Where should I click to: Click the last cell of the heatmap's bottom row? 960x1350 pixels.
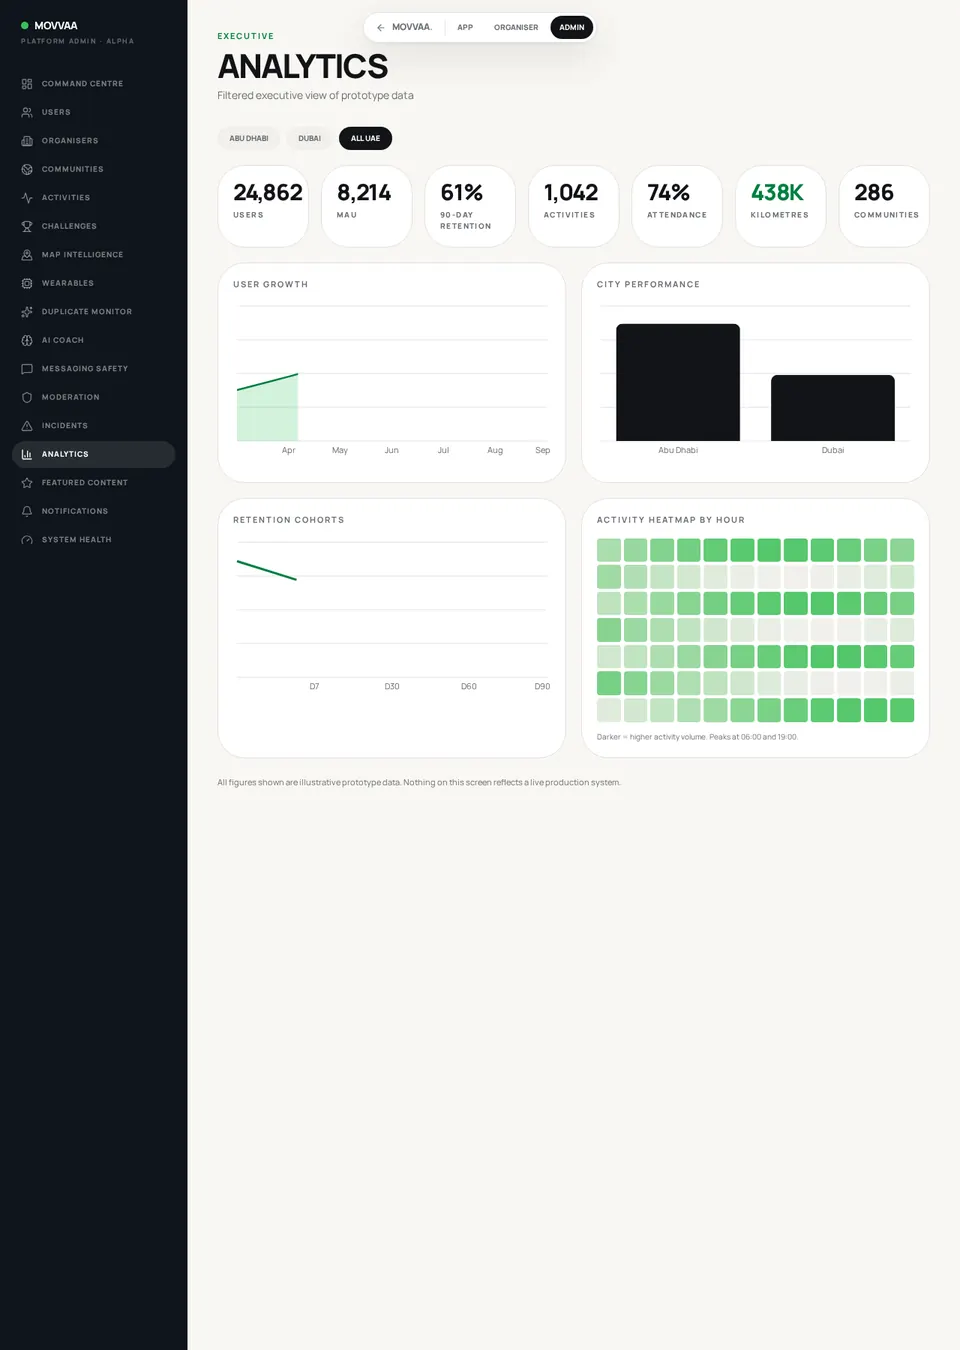(x=902, y=711)
